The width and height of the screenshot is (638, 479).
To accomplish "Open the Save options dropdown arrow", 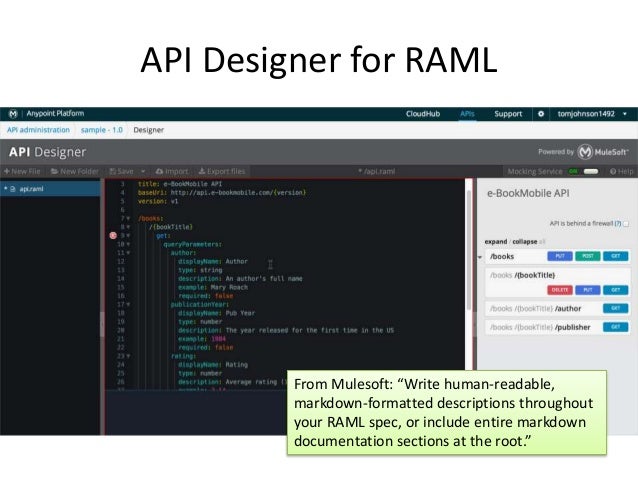I will coord(143,171).
